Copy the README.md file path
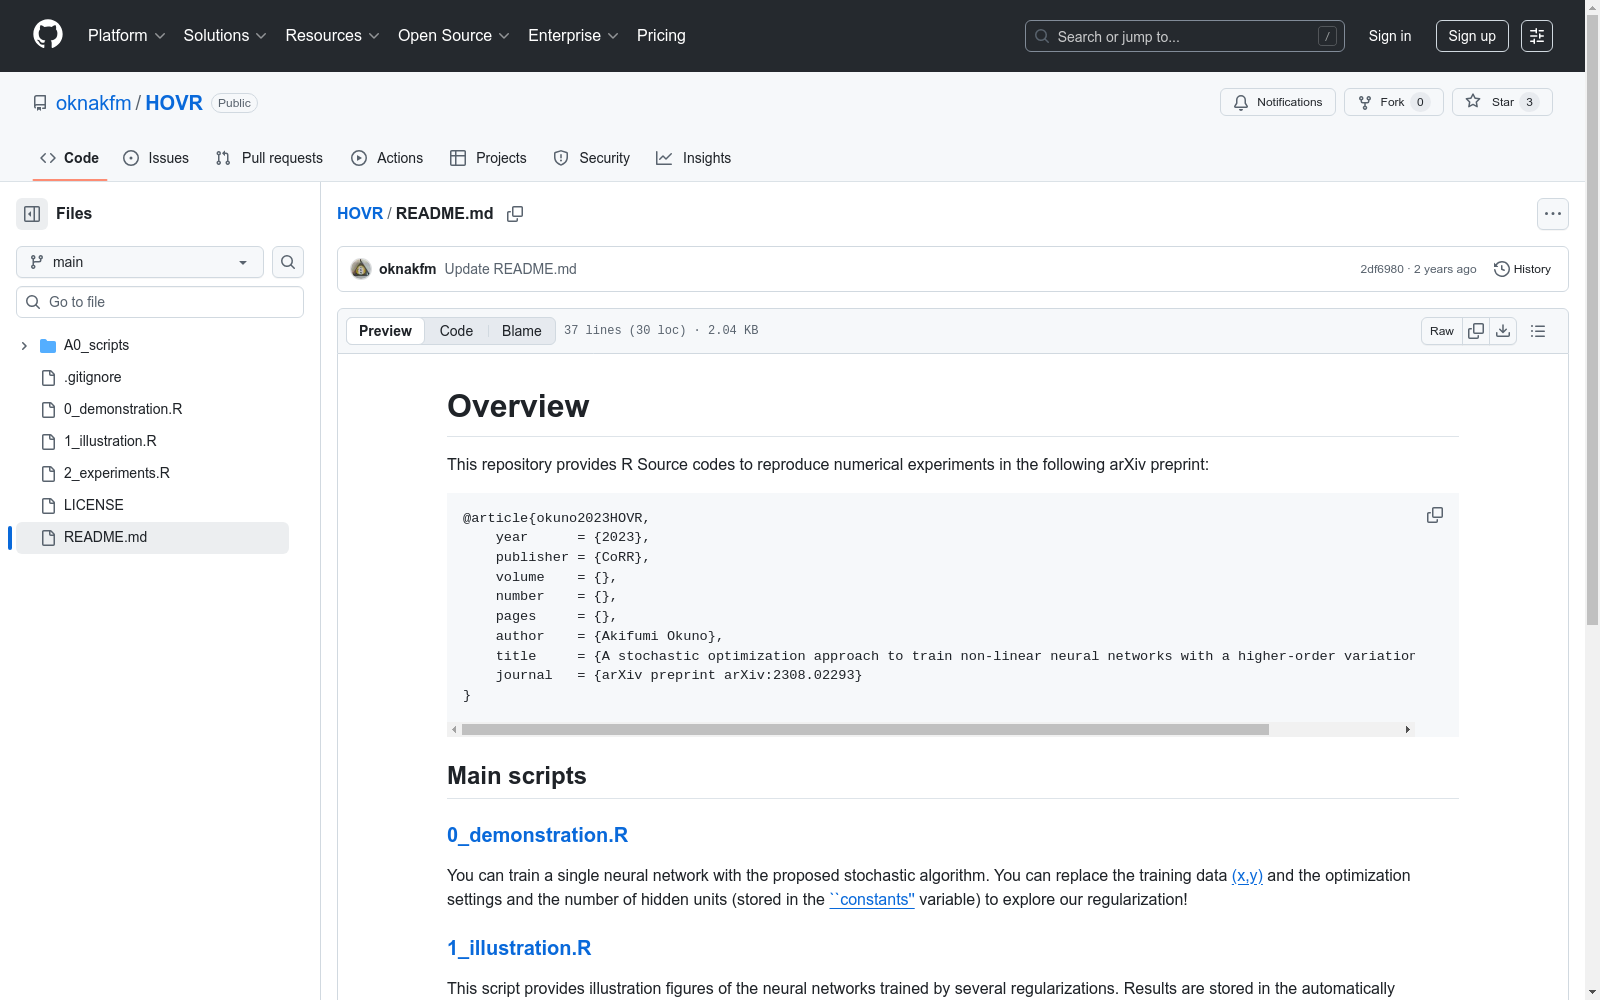The image size is (1600, 1000). (515, 214)
